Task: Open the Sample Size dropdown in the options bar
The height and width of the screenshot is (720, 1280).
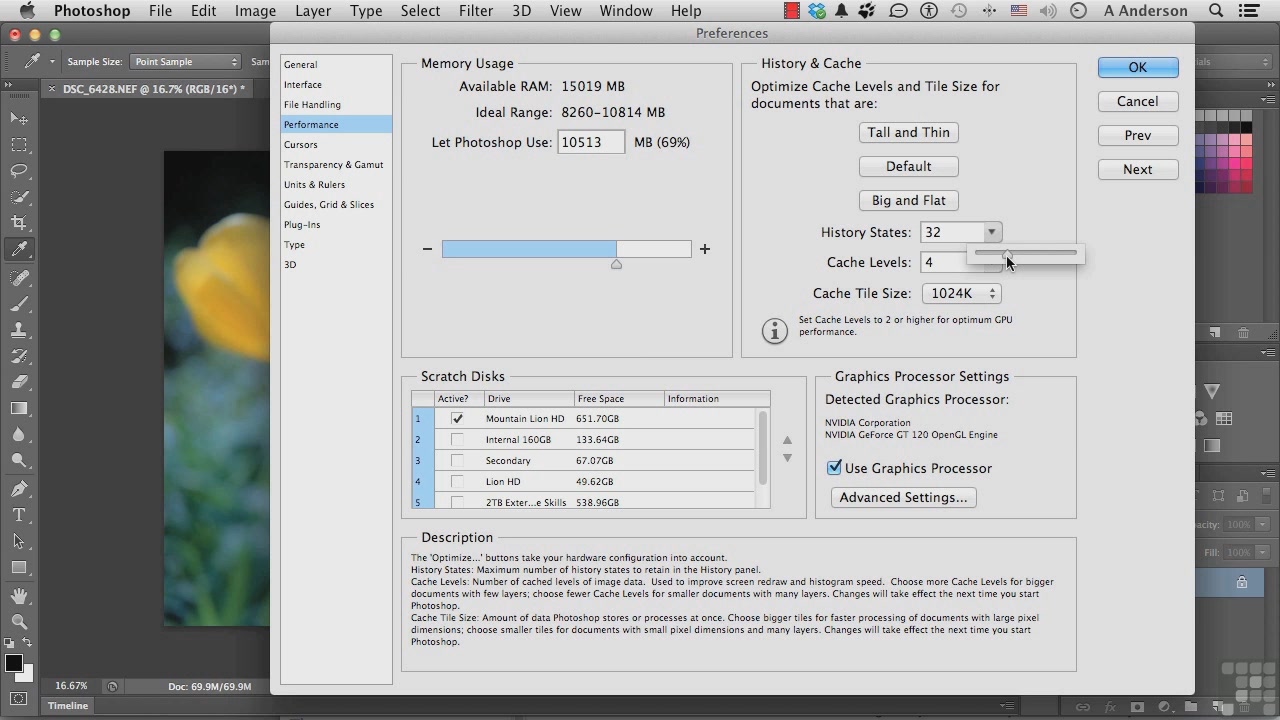Action: pyautogui.click(x=186, y=62)
